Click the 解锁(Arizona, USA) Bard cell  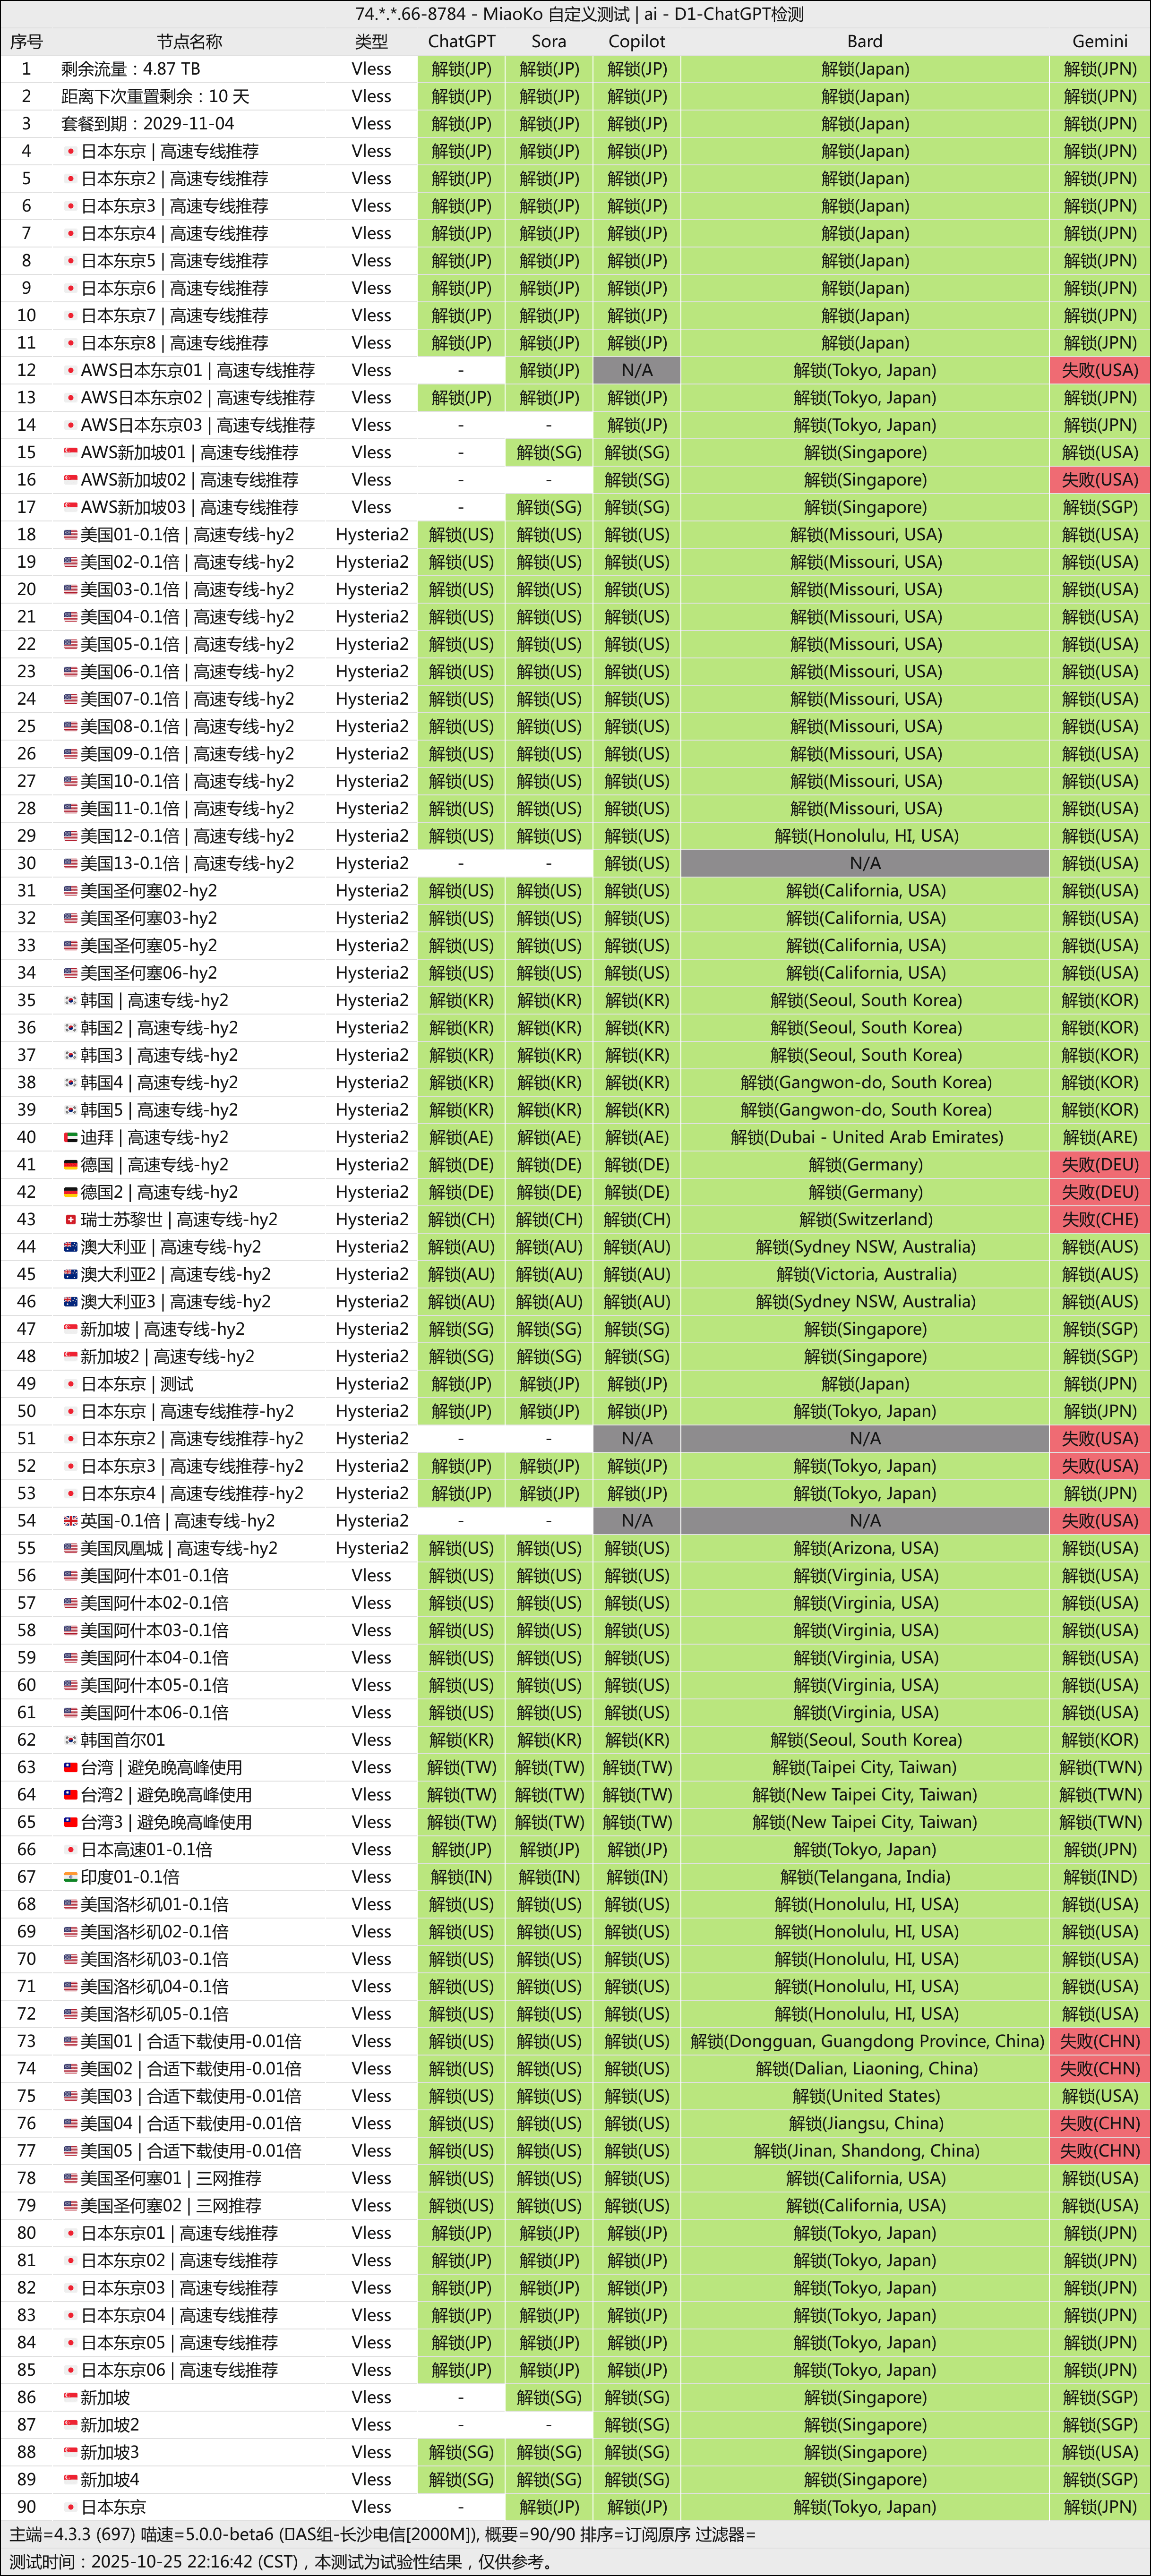865,1548
